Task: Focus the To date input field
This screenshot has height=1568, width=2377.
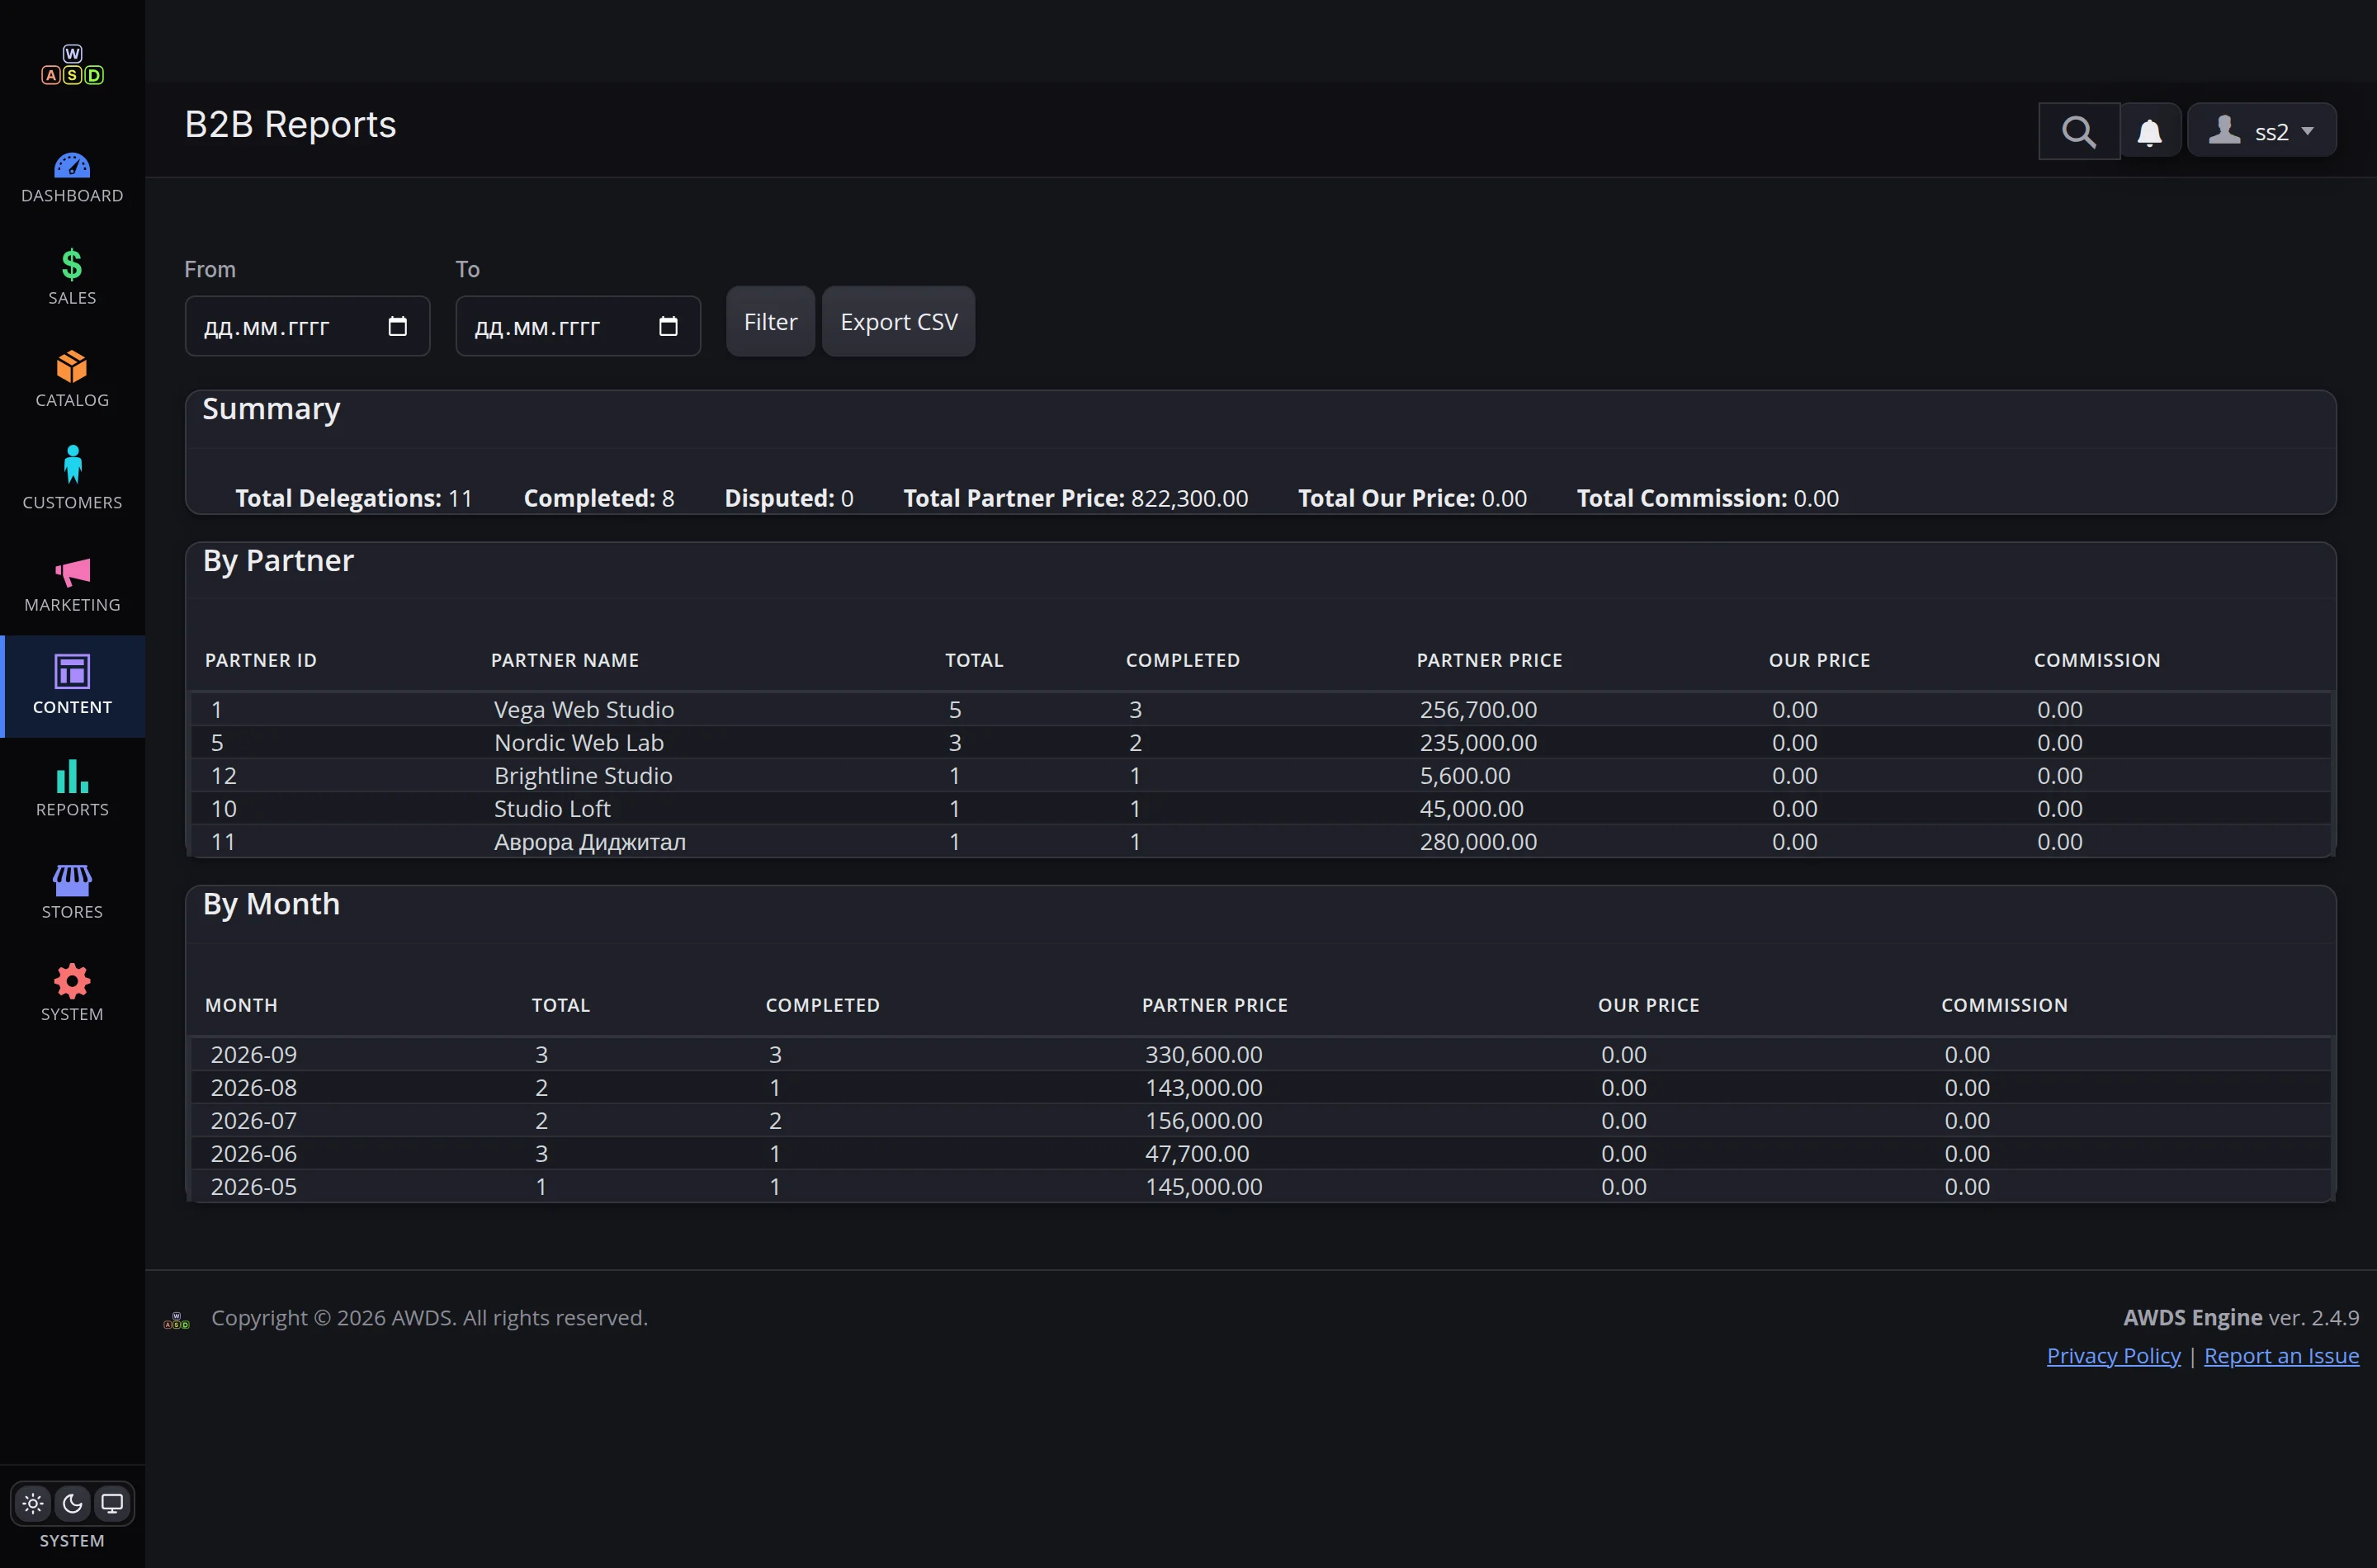Action: point(578,326)
